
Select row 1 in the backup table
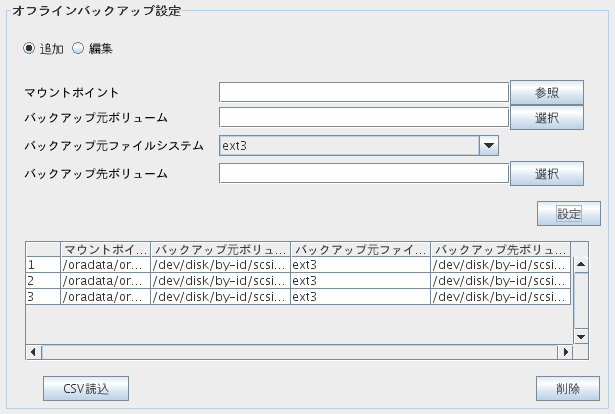point(298,265)
